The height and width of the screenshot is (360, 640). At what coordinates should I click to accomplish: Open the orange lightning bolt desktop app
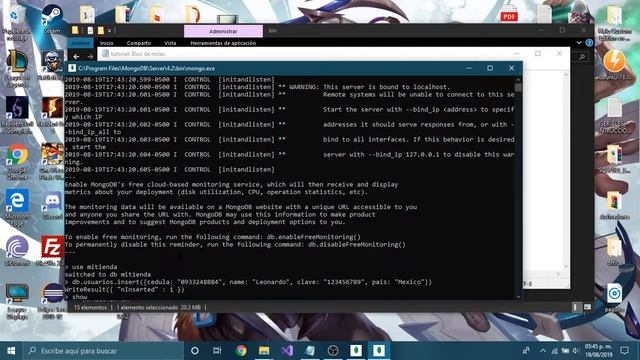tap(614, 63)
